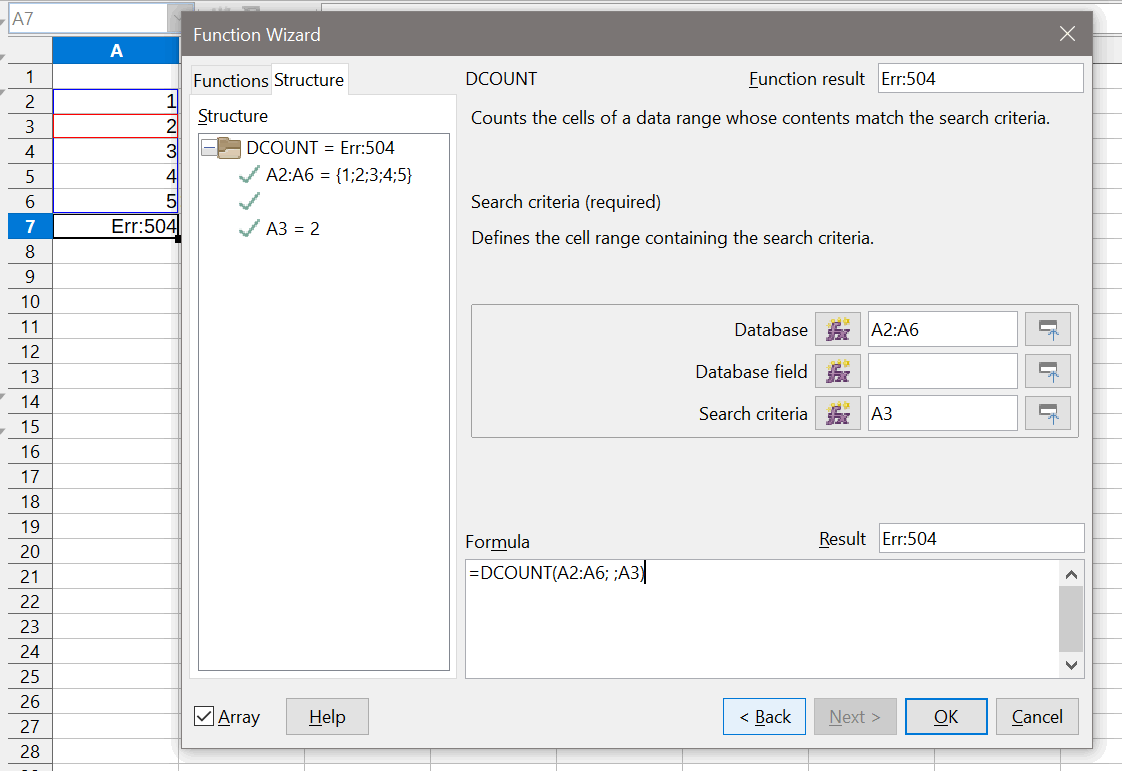Toggle the Array checkbox
This screenshot has height=771, width=1122.
point(204,716)
